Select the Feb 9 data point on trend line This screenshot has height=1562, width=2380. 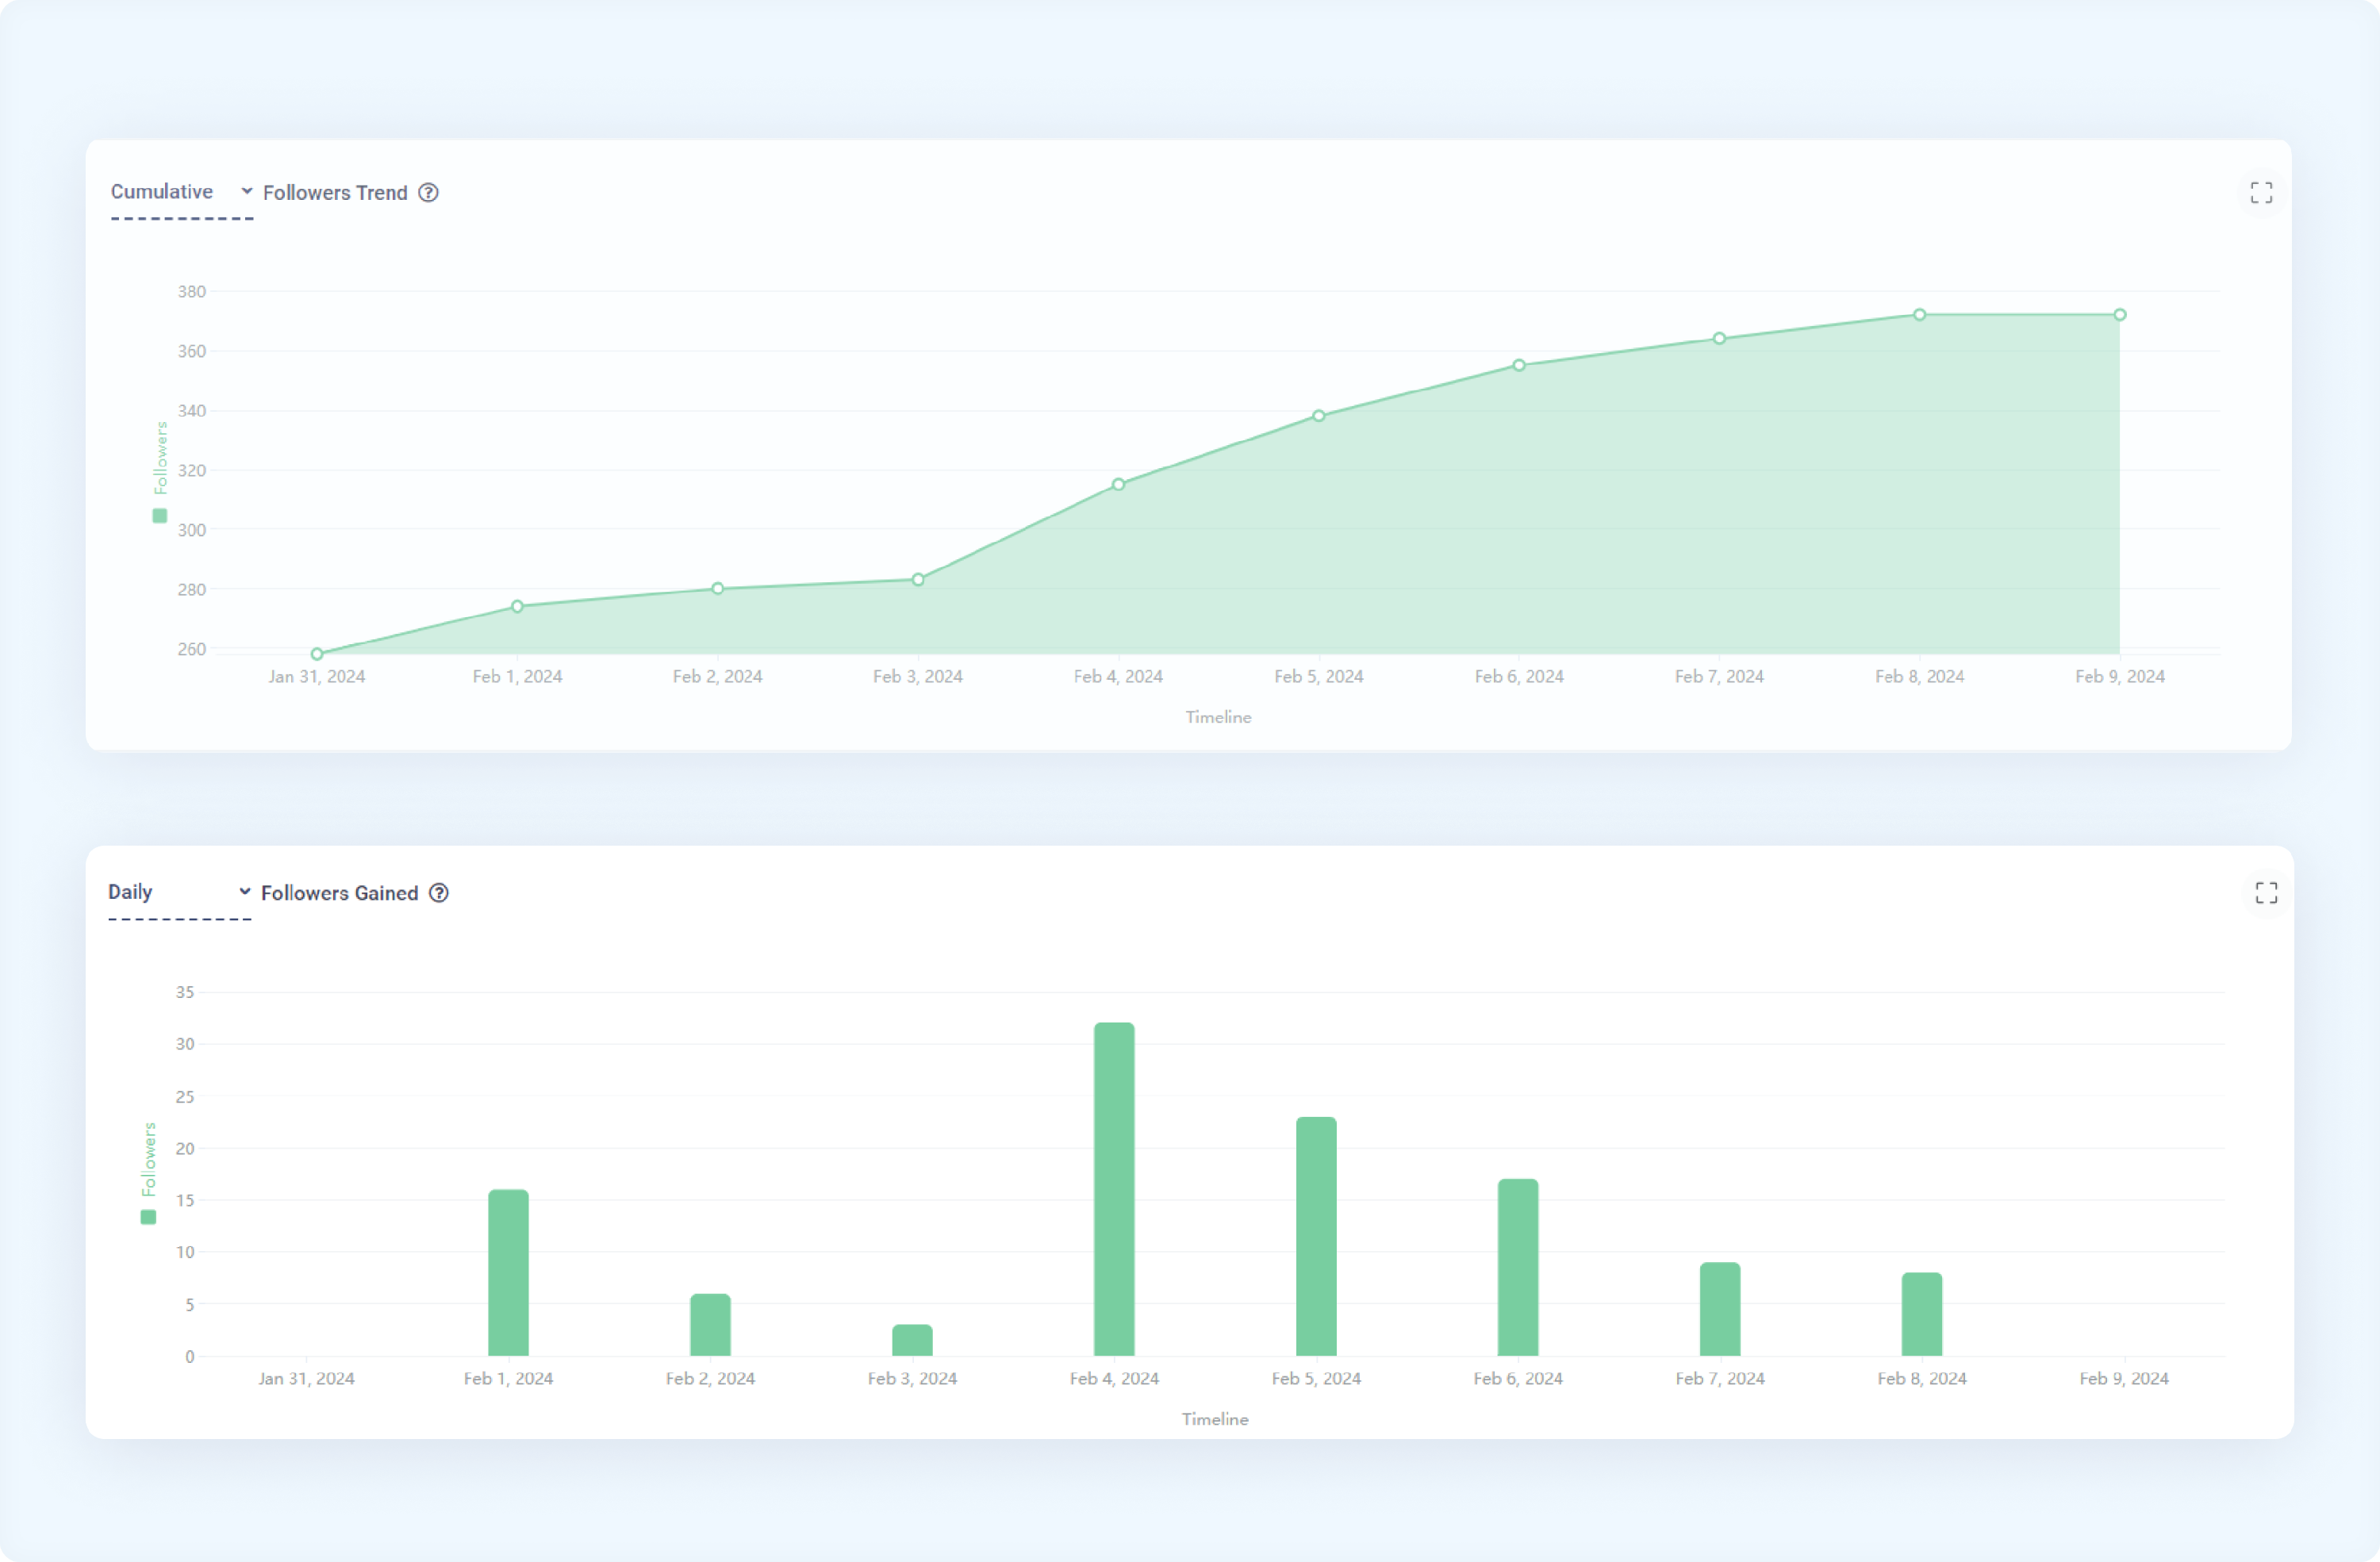[x=2120, y=314]
